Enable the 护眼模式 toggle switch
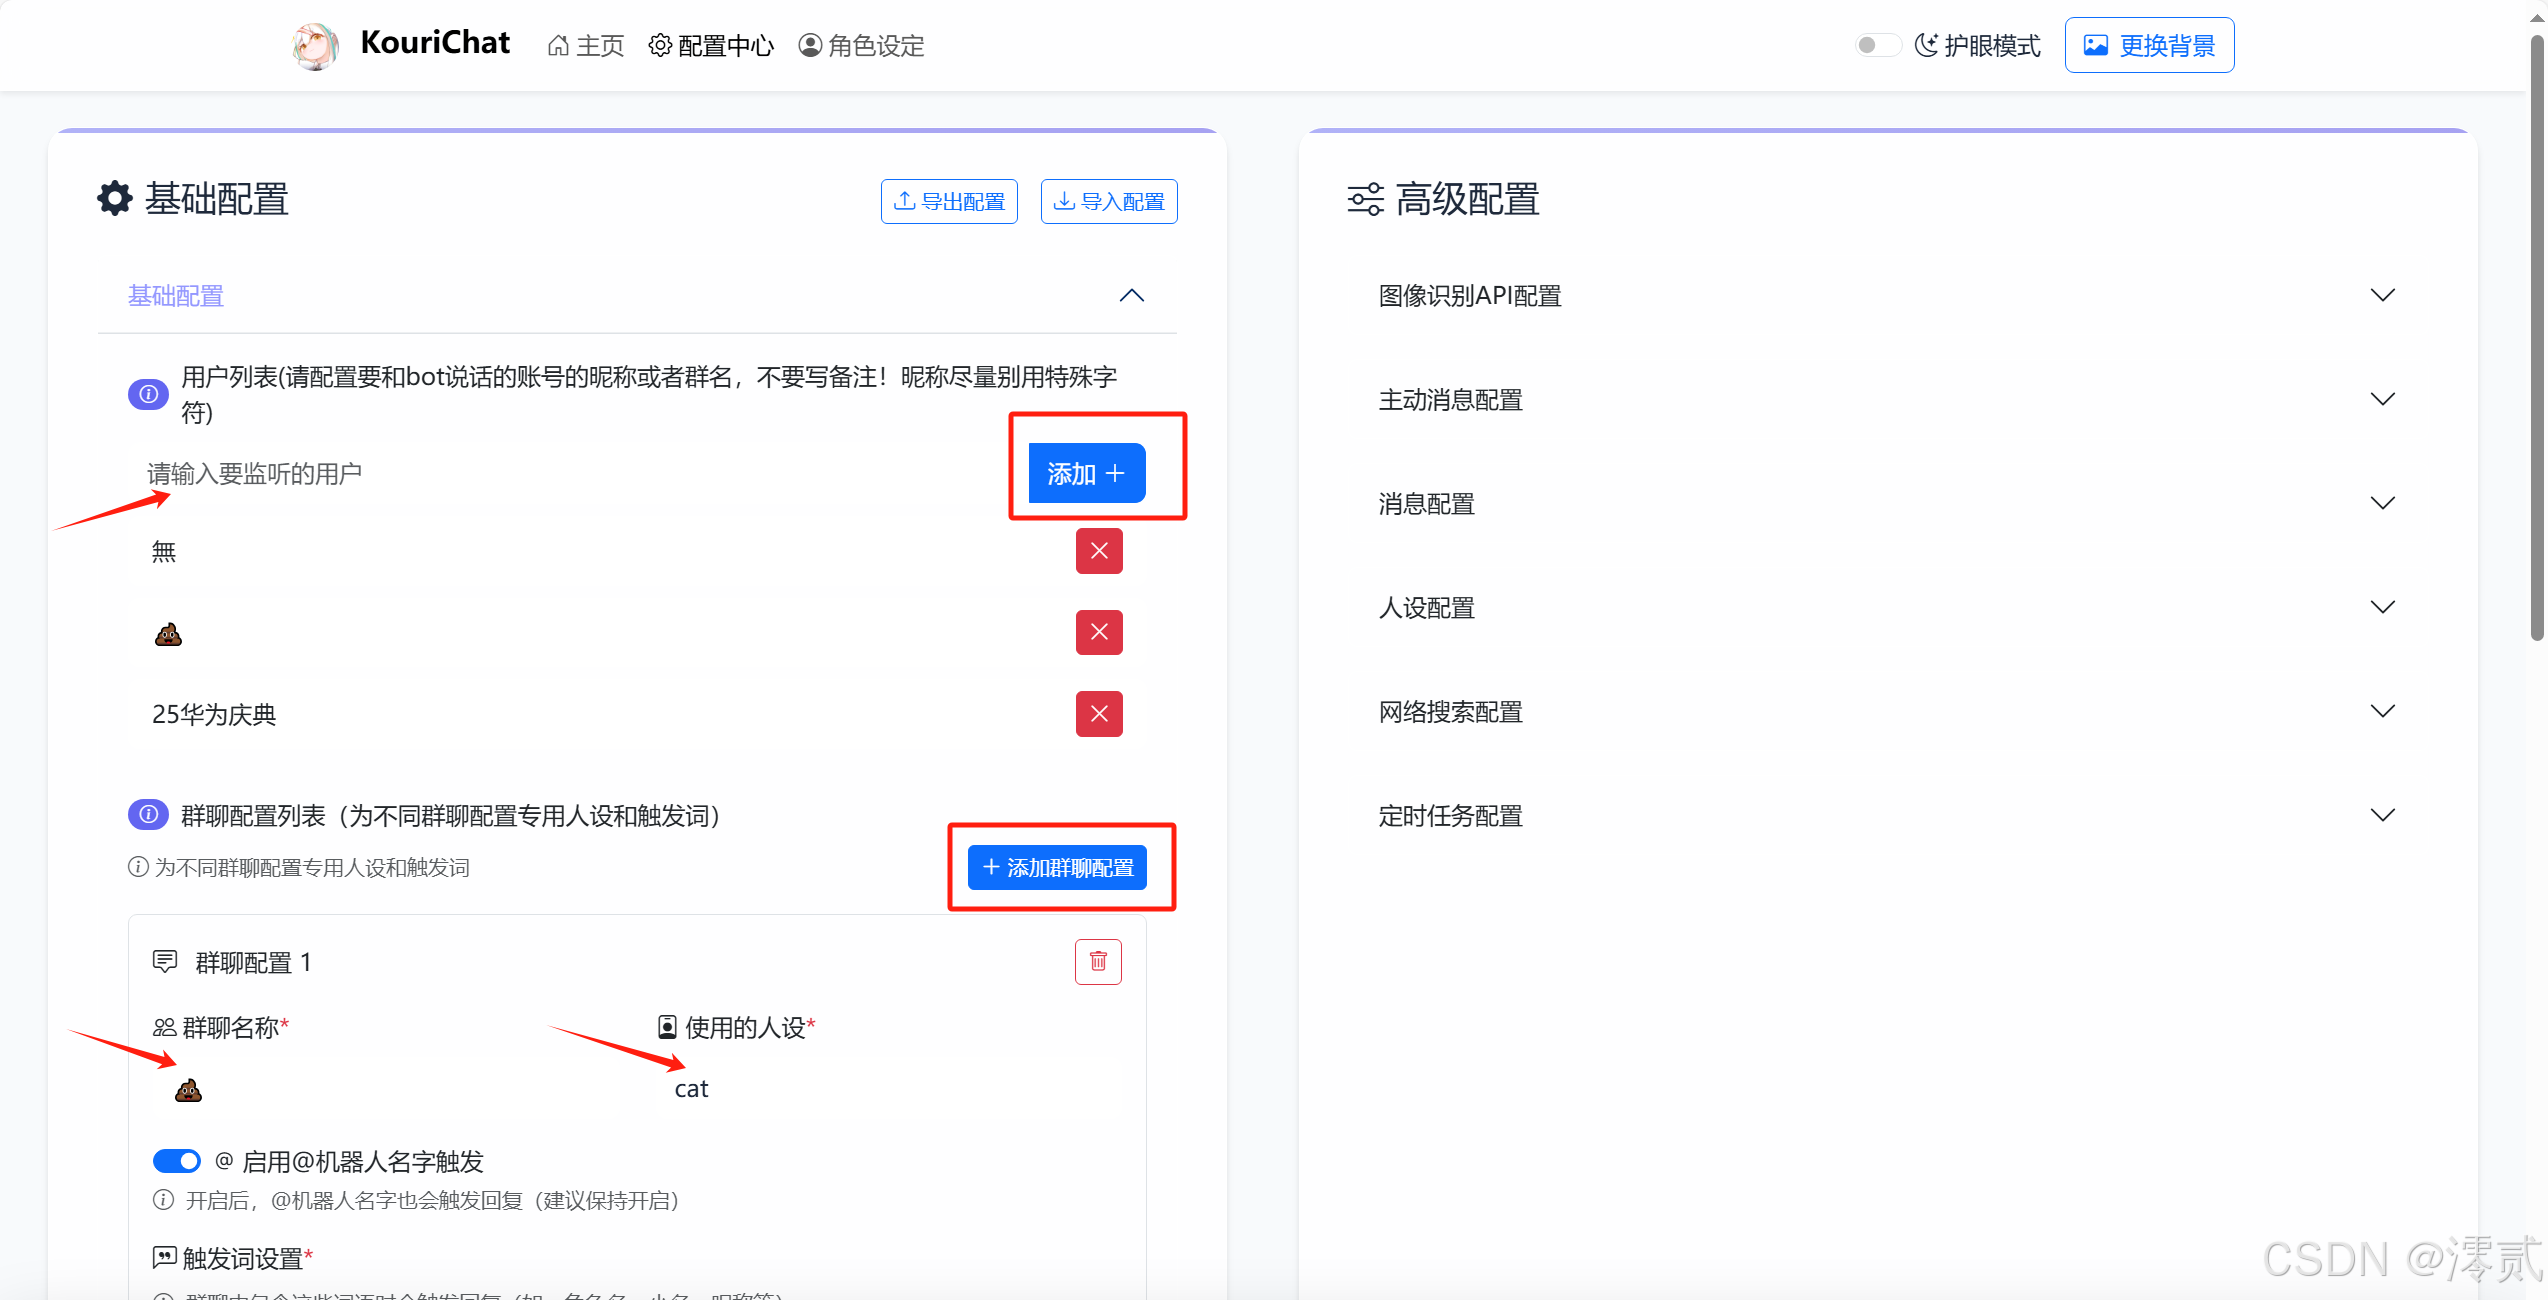 click(1877, 45)
